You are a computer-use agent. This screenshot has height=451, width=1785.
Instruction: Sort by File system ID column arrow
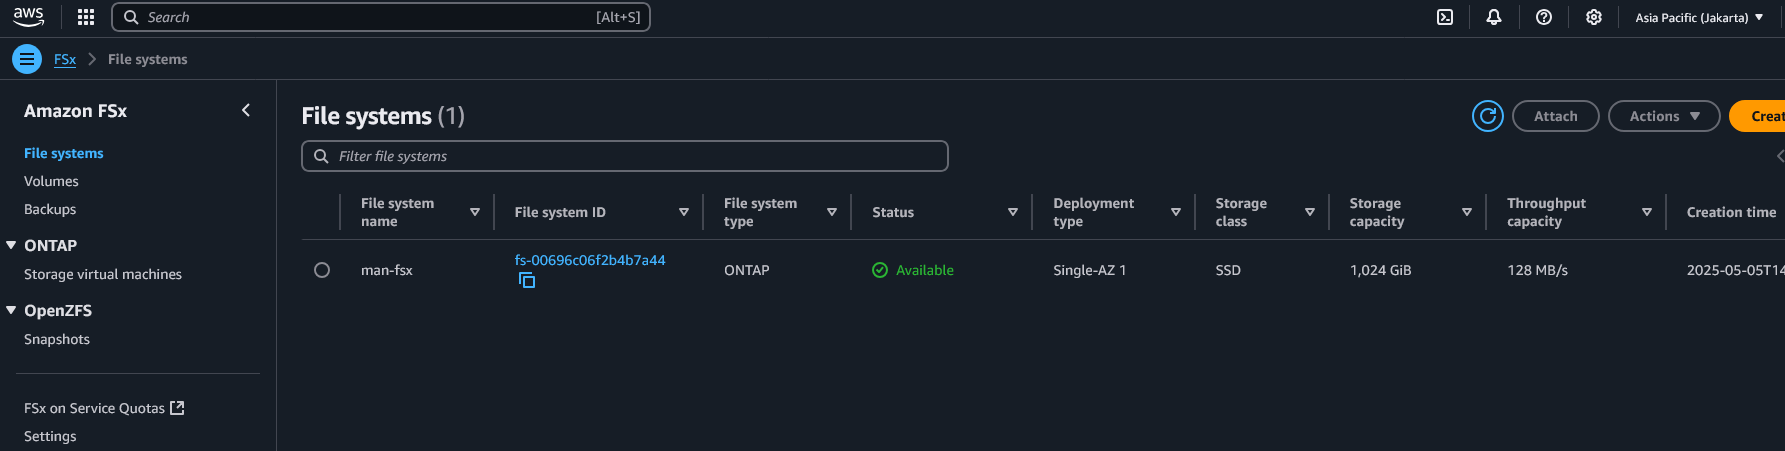(684, 212)
